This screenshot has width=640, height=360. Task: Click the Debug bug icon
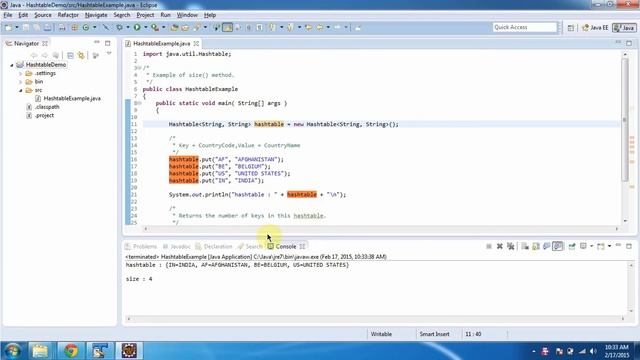[x=119, y=28]
